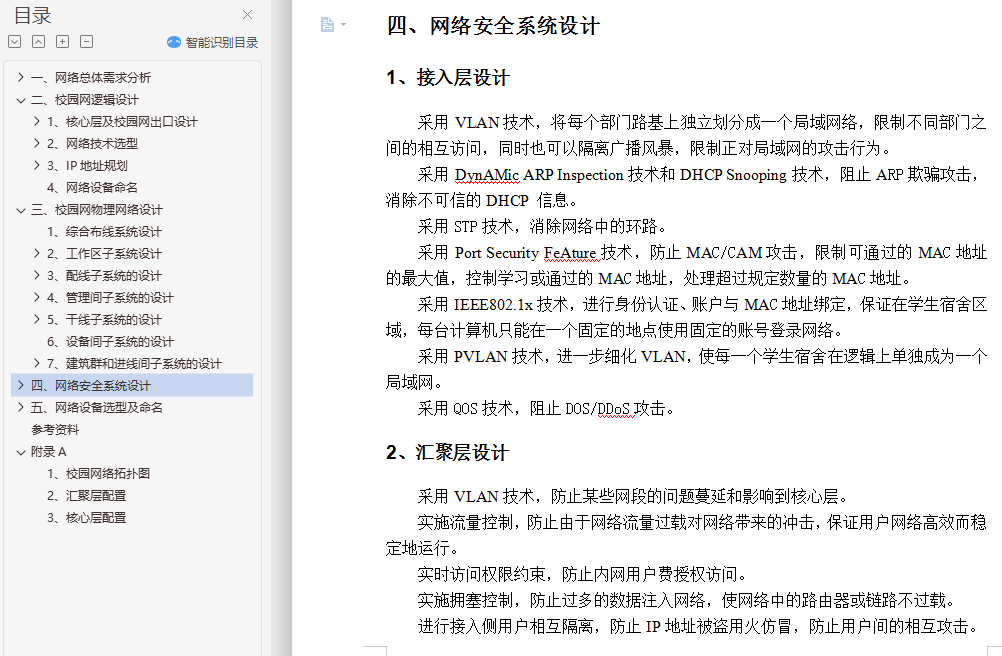Screen dimensions: 1002x656
Task: Select 2、汇聚层配置 outline entry
Action: [86, 496]
